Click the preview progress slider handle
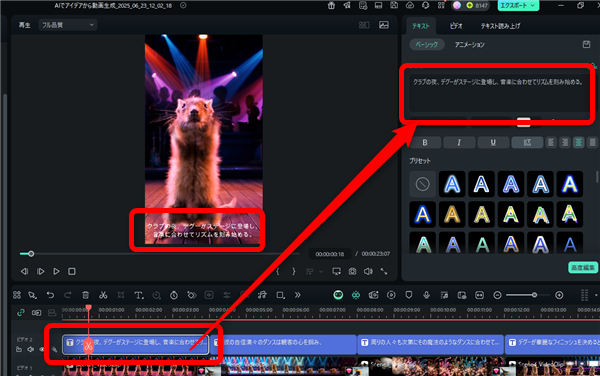600x376 pixels. point(31,254)
